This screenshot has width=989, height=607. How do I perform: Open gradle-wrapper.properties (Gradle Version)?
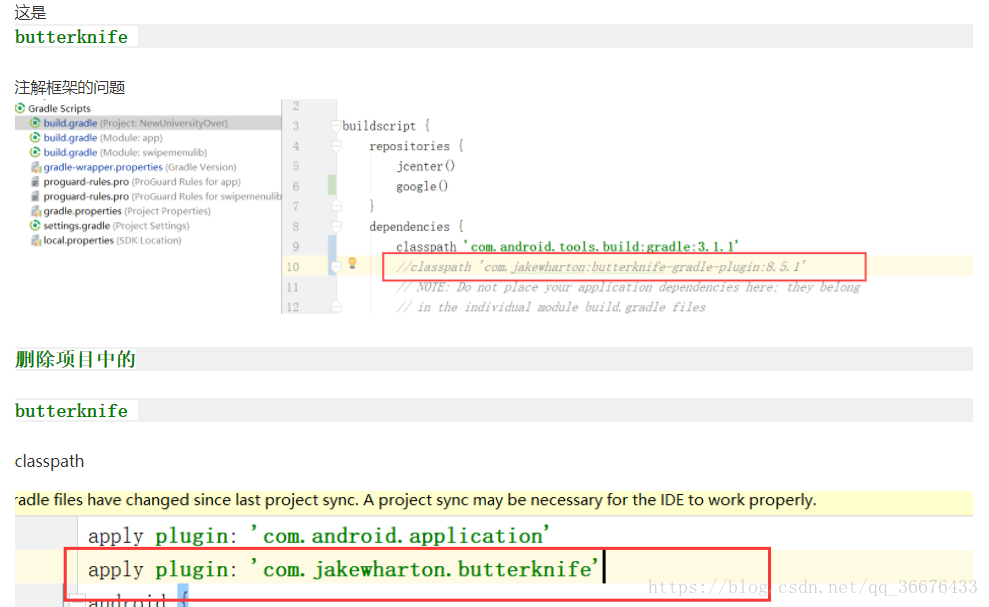coord(139,167)
